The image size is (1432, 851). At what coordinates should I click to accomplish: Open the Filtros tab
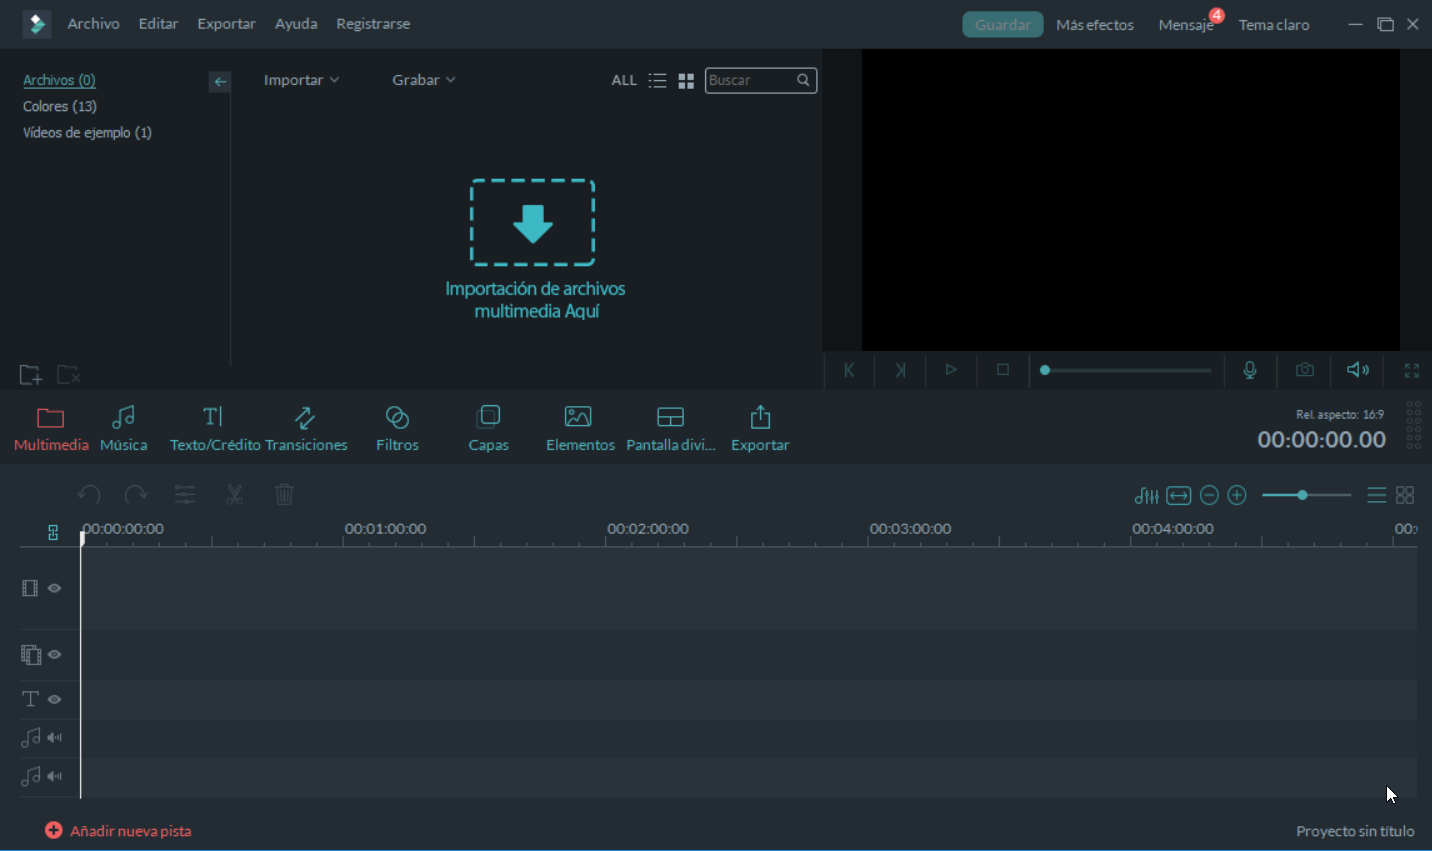(x=397, y=429)
